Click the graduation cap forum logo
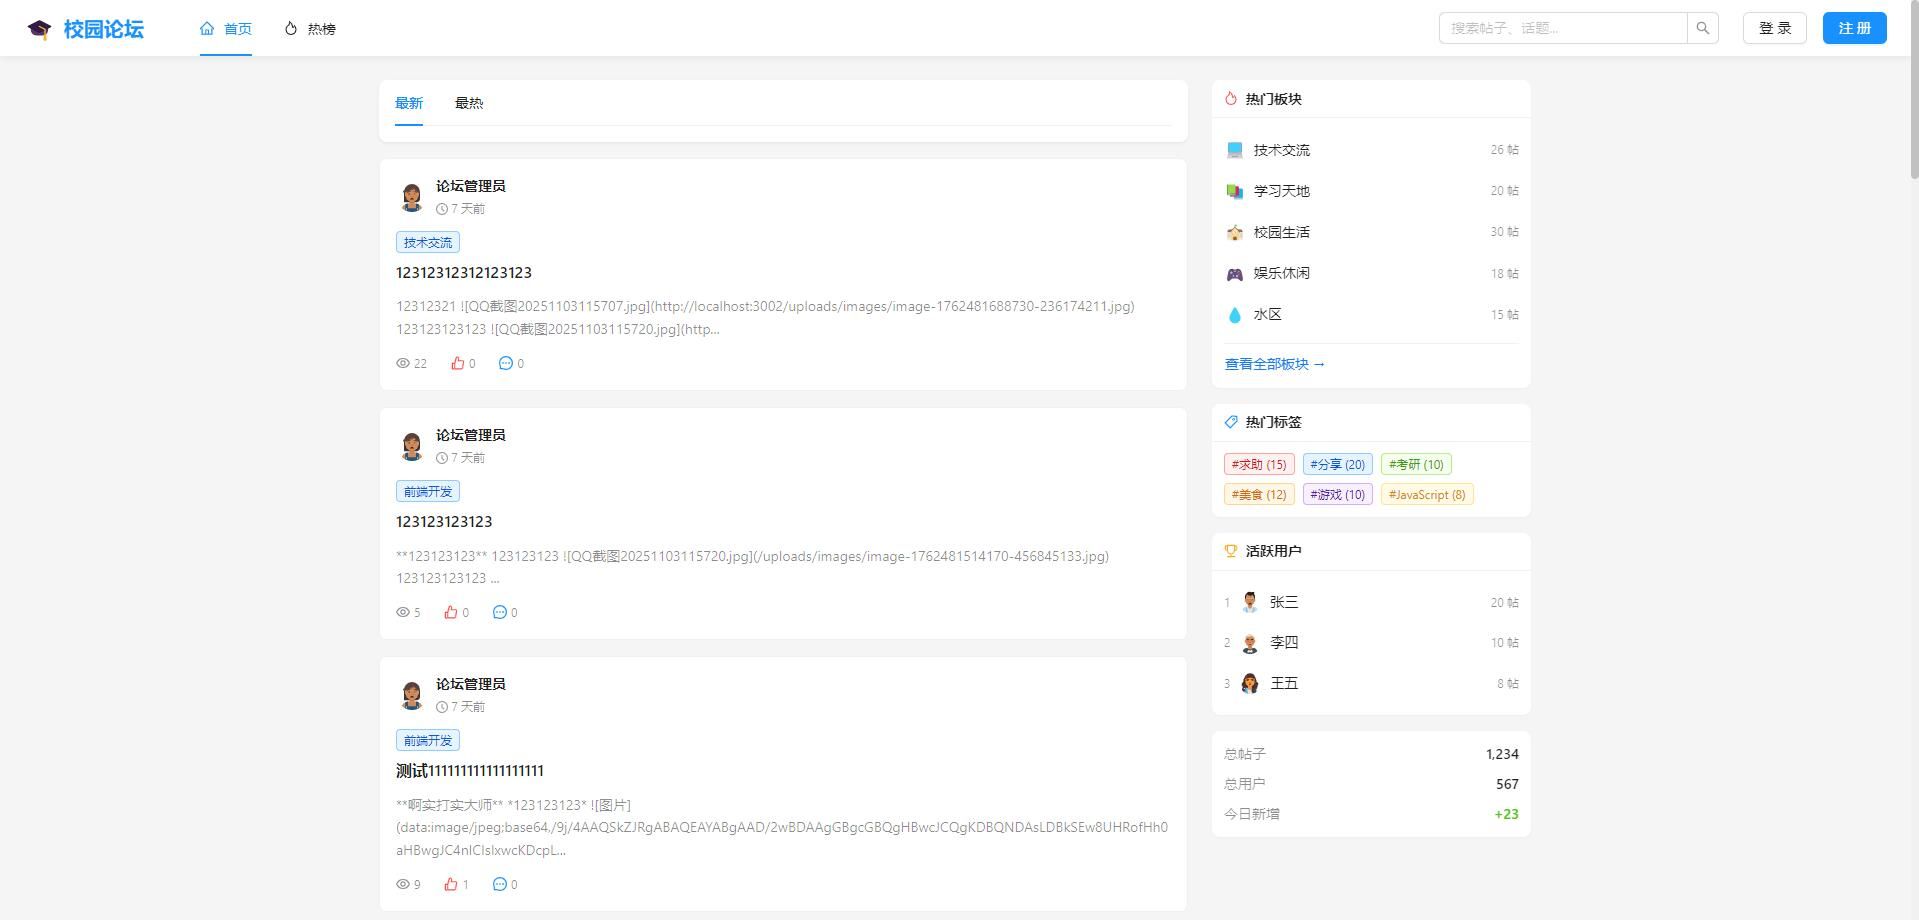The height and width of the screenshot is (920, 1919). point(39,29)
